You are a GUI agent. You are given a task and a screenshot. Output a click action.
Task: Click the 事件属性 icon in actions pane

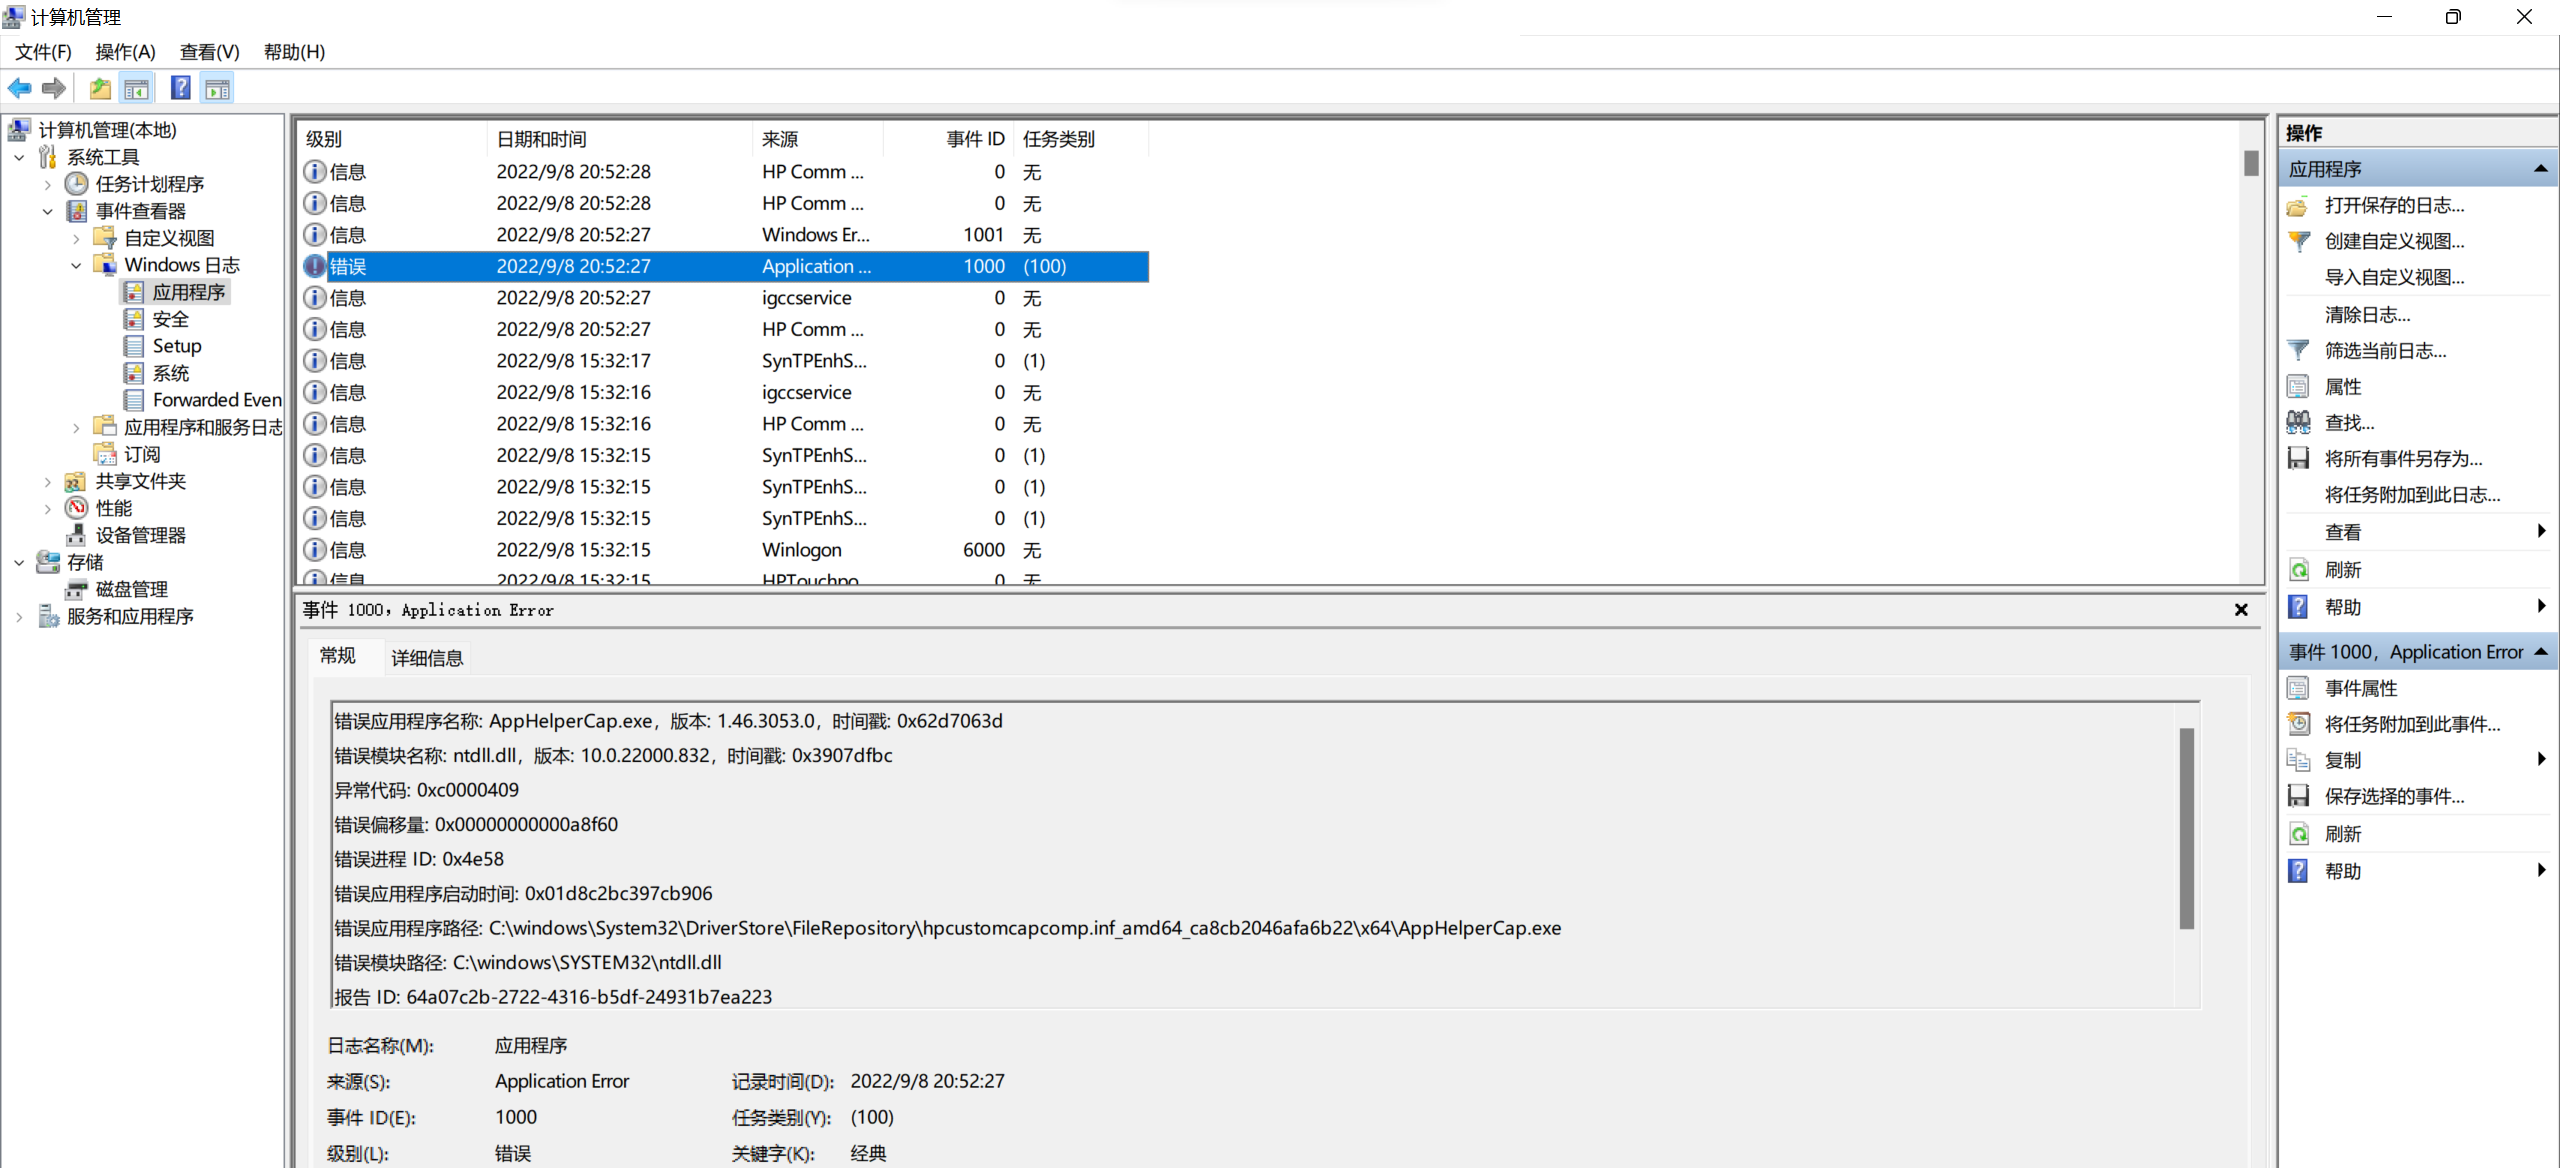pos(2299,689)
